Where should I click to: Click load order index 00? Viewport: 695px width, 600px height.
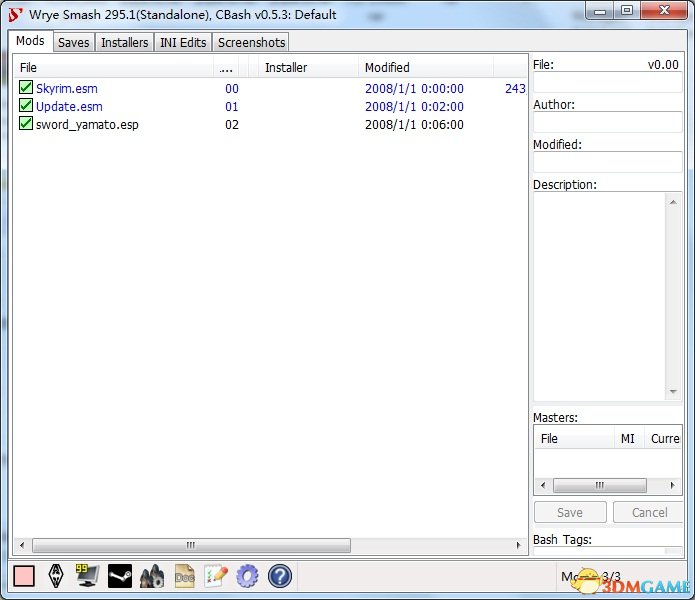click(232, 88)
